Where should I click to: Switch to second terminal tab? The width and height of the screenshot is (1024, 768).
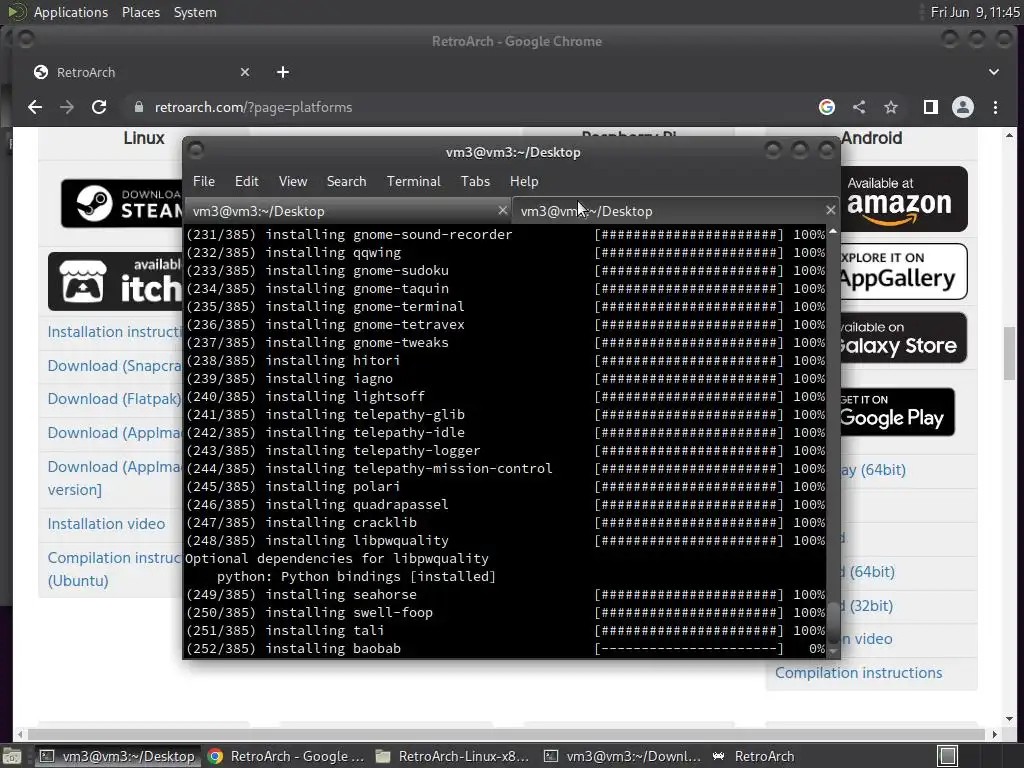[x=675, y=211]
